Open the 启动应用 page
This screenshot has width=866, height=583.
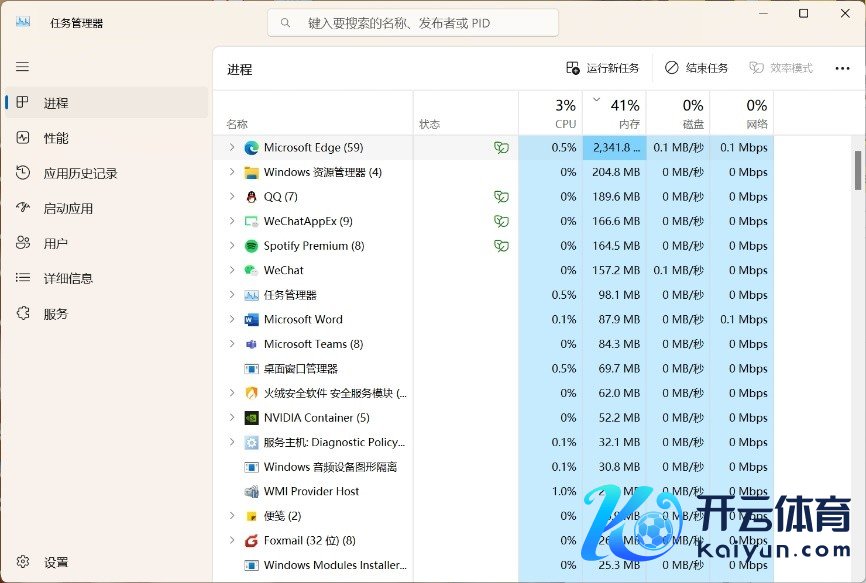(x=67, y=209)
